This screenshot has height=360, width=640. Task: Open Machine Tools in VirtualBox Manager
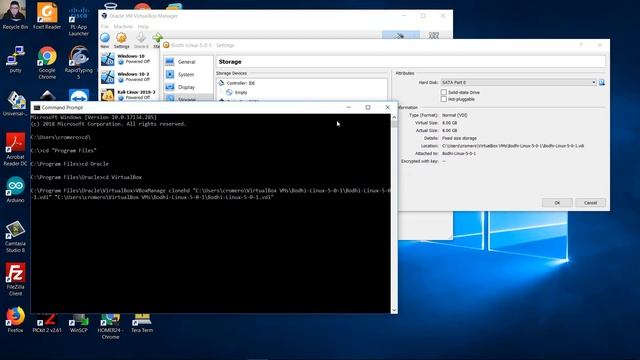[400, 36]
